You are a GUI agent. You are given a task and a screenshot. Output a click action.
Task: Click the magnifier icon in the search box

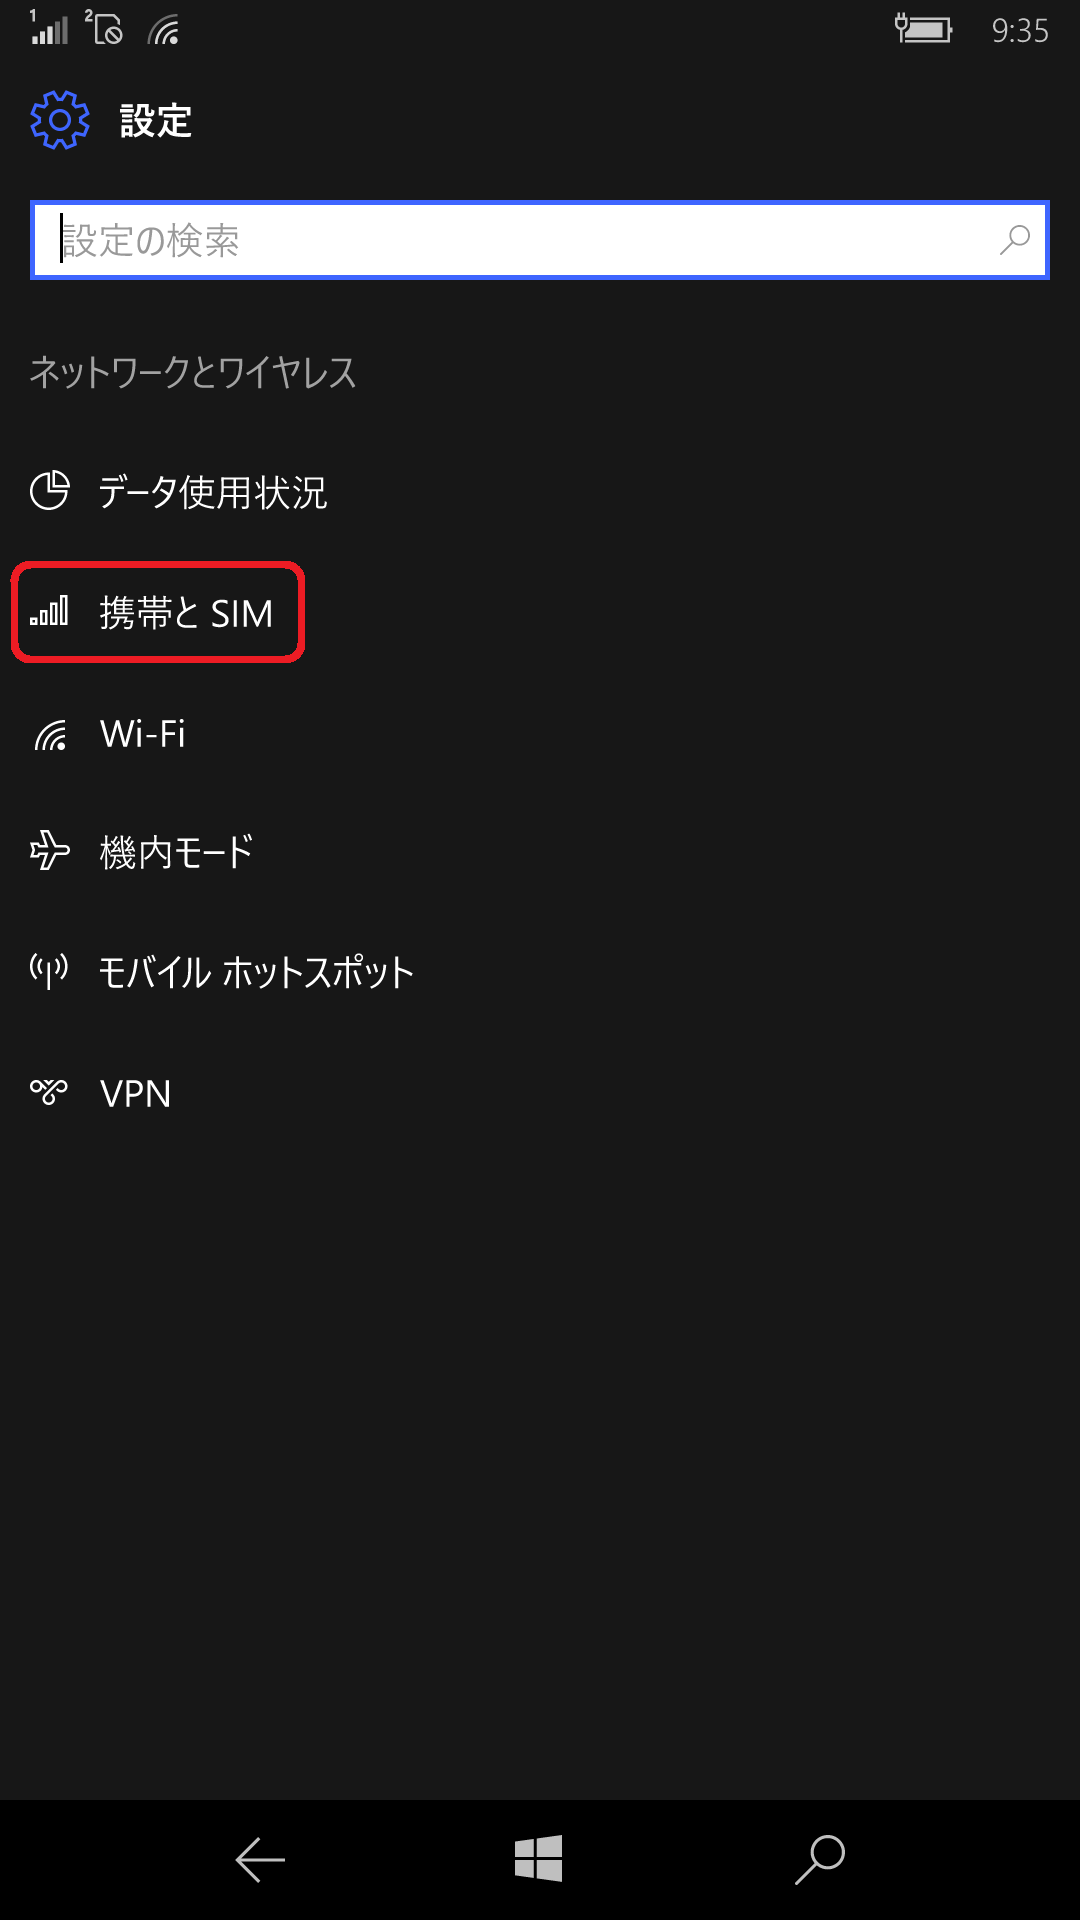(x=1014, y=240)
